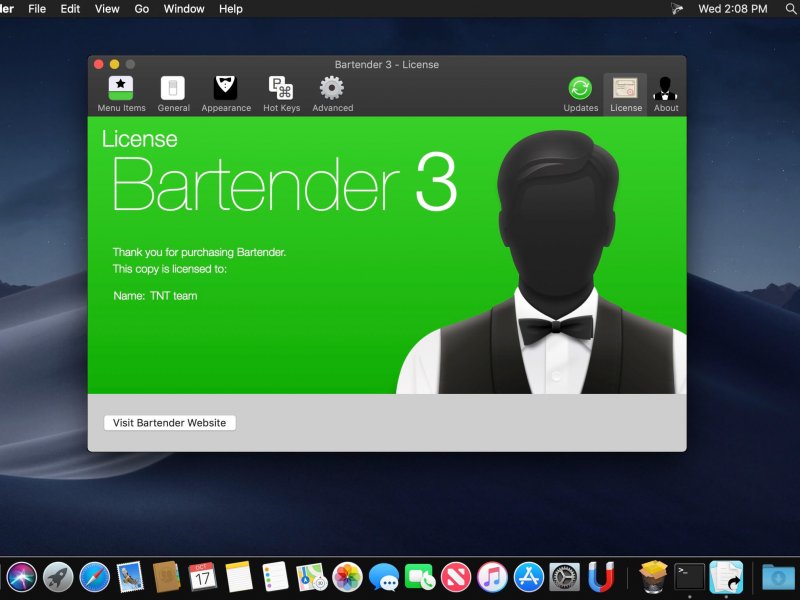Click the 'License' heading on green panel

[140, 139]
